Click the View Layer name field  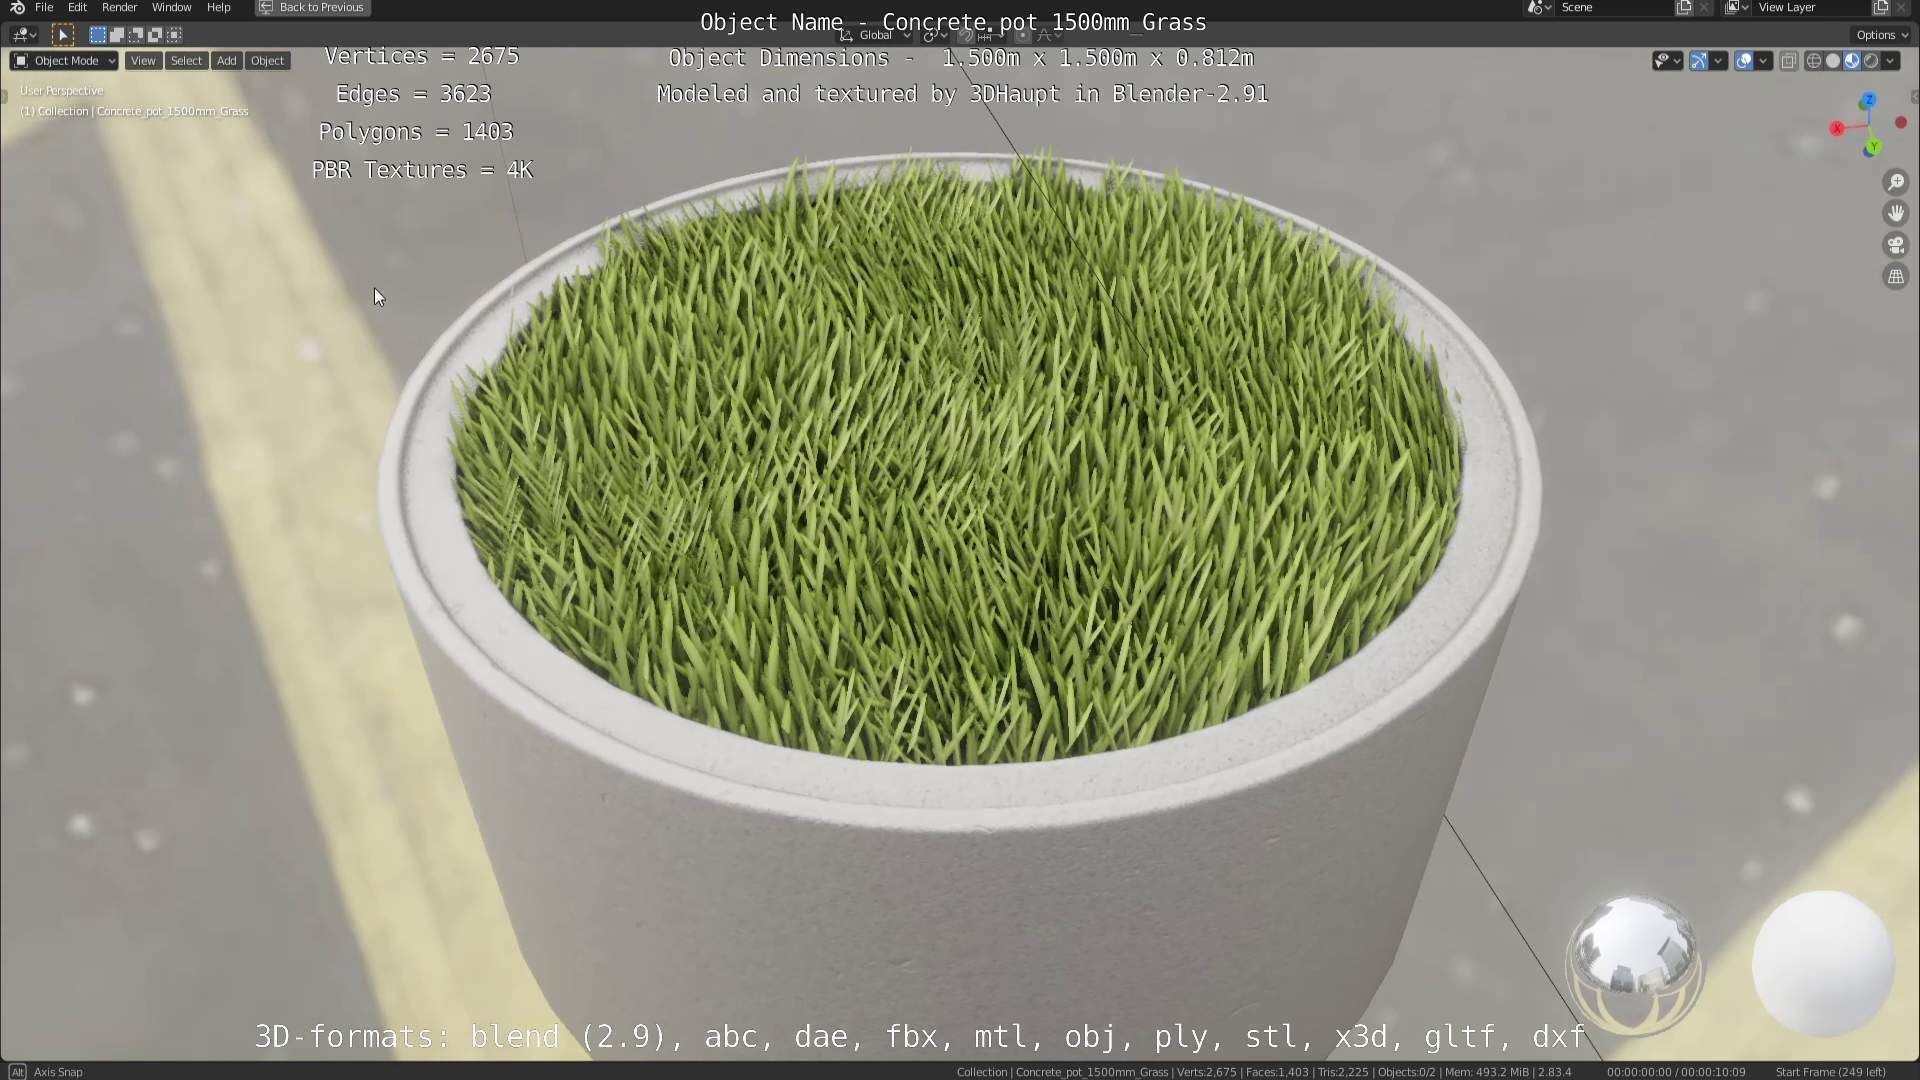pos(1812,7)
